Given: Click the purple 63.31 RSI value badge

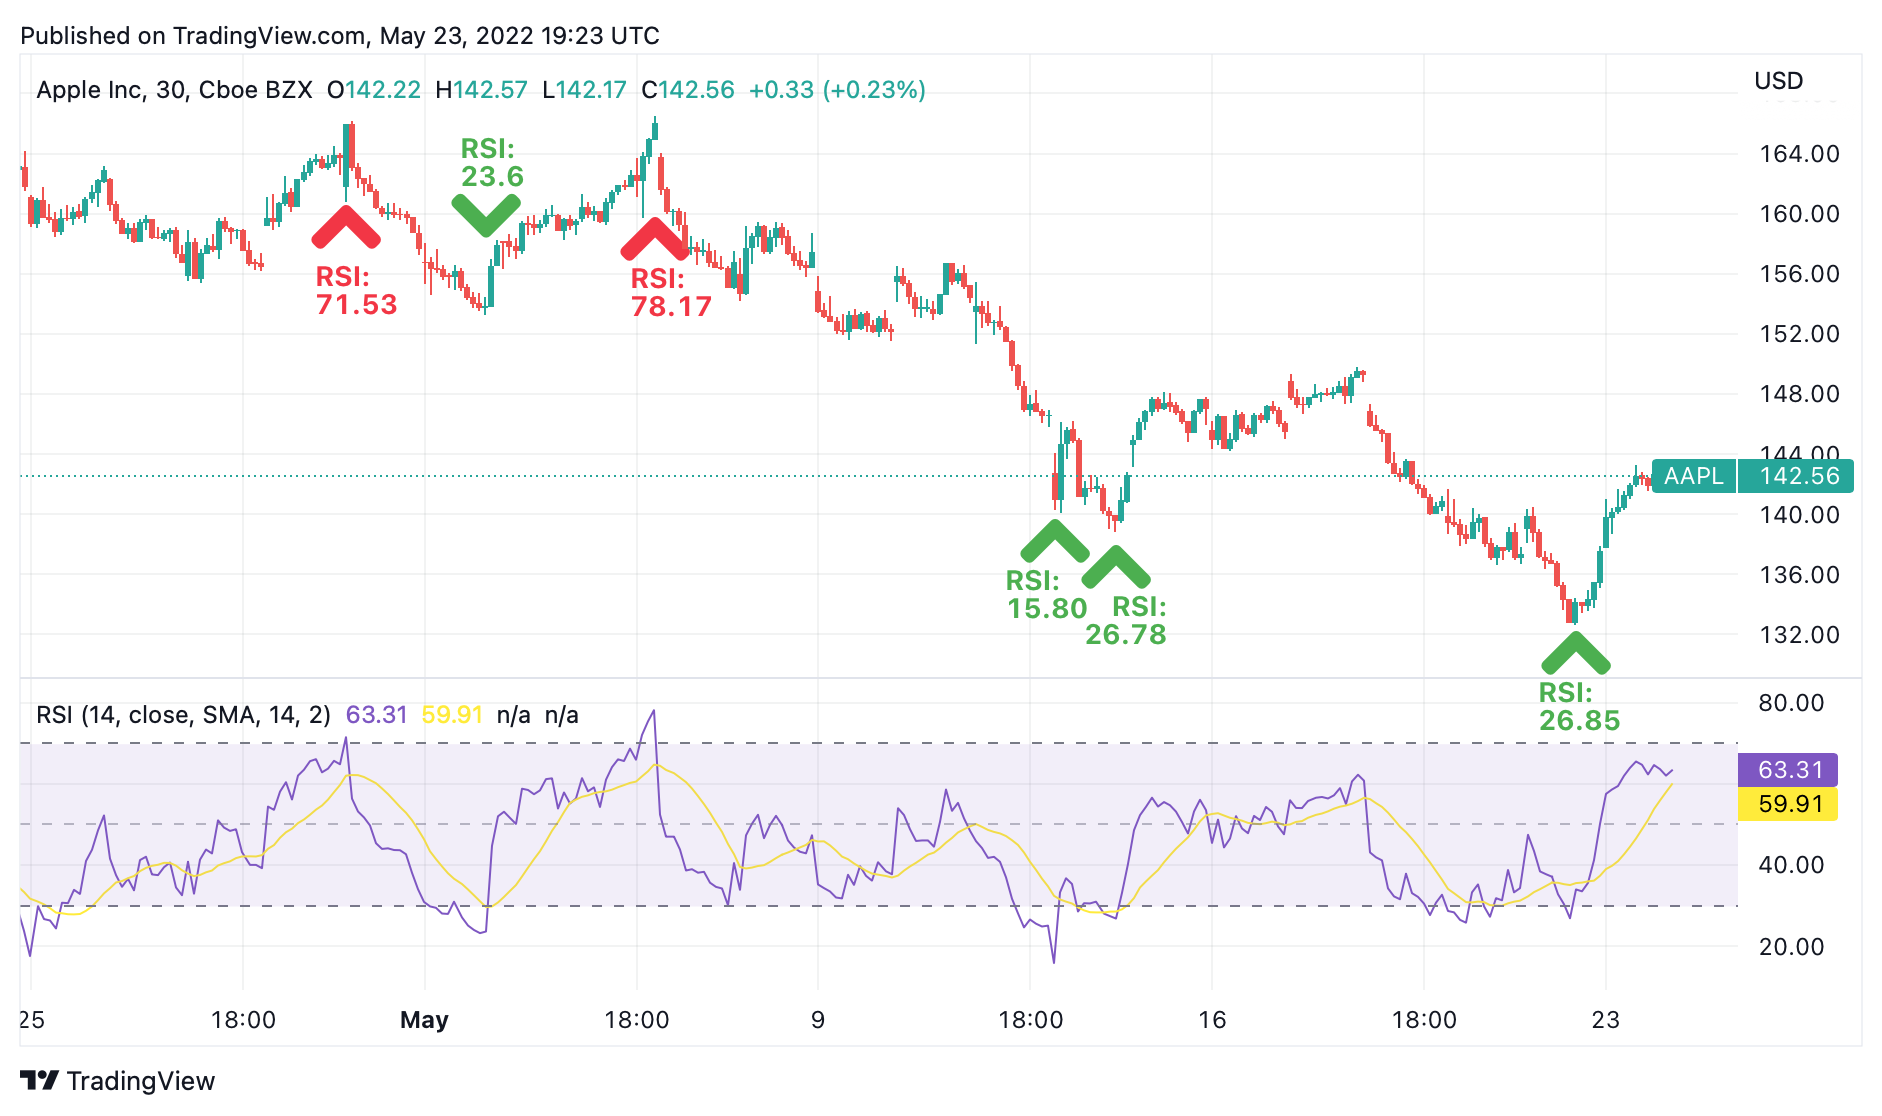Looking at the screenshot, I should click(1789, 770).
